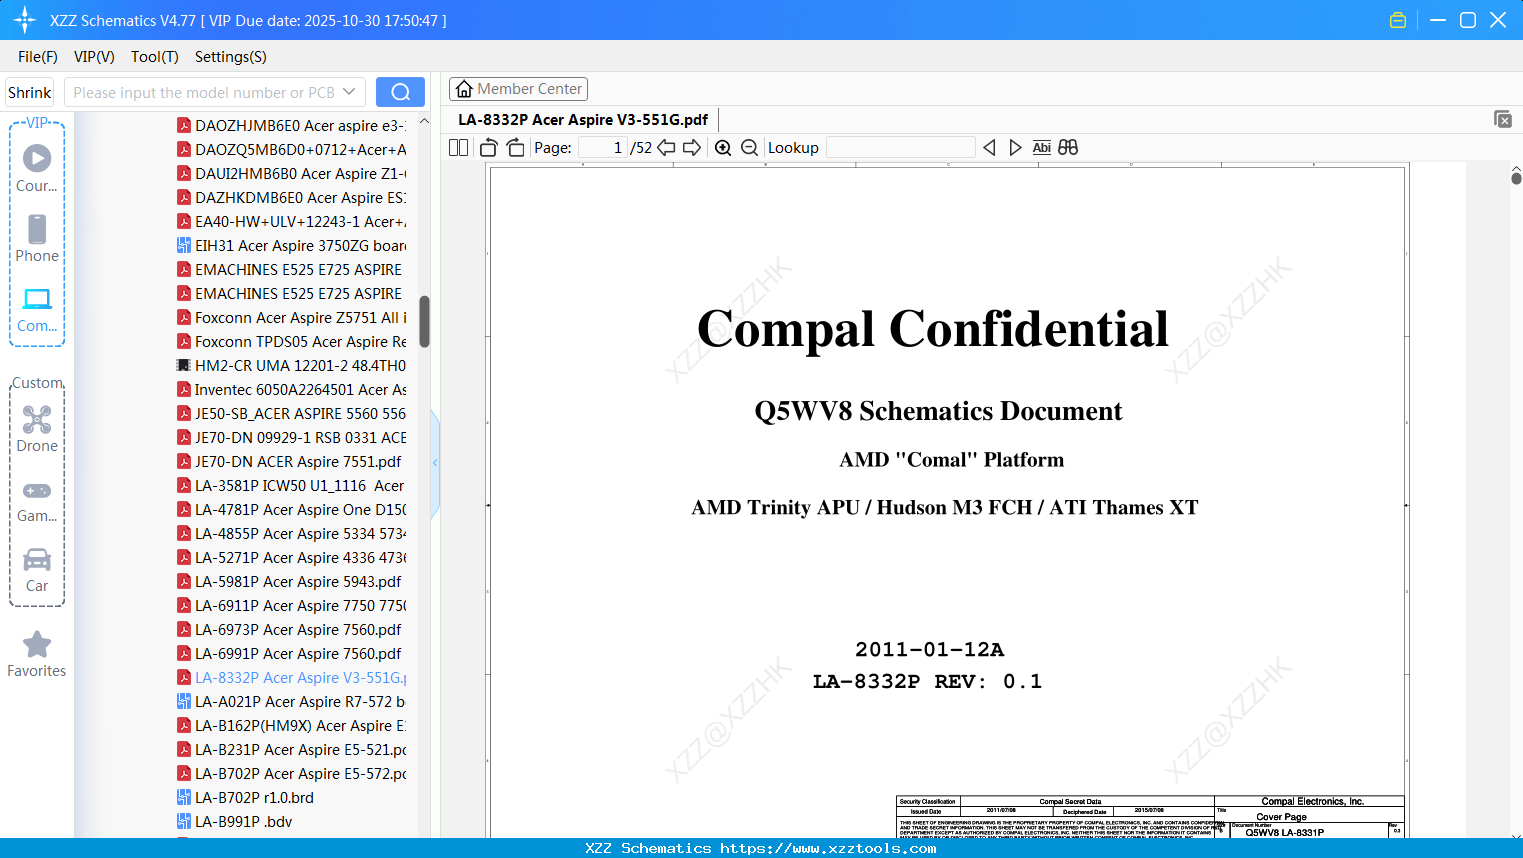The height and width of the screenshot is (858, 1523).
Task: Open the VIP(V) menu
Action: point(94,57)
